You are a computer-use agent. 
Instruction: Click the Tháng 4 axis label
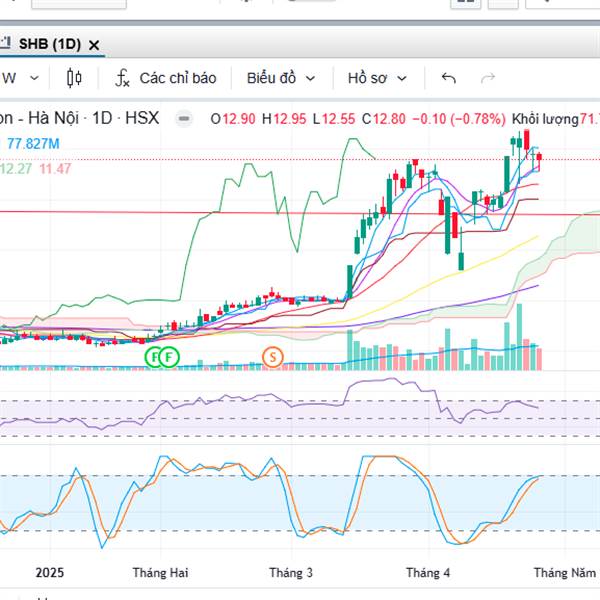[x=428, y=573]
